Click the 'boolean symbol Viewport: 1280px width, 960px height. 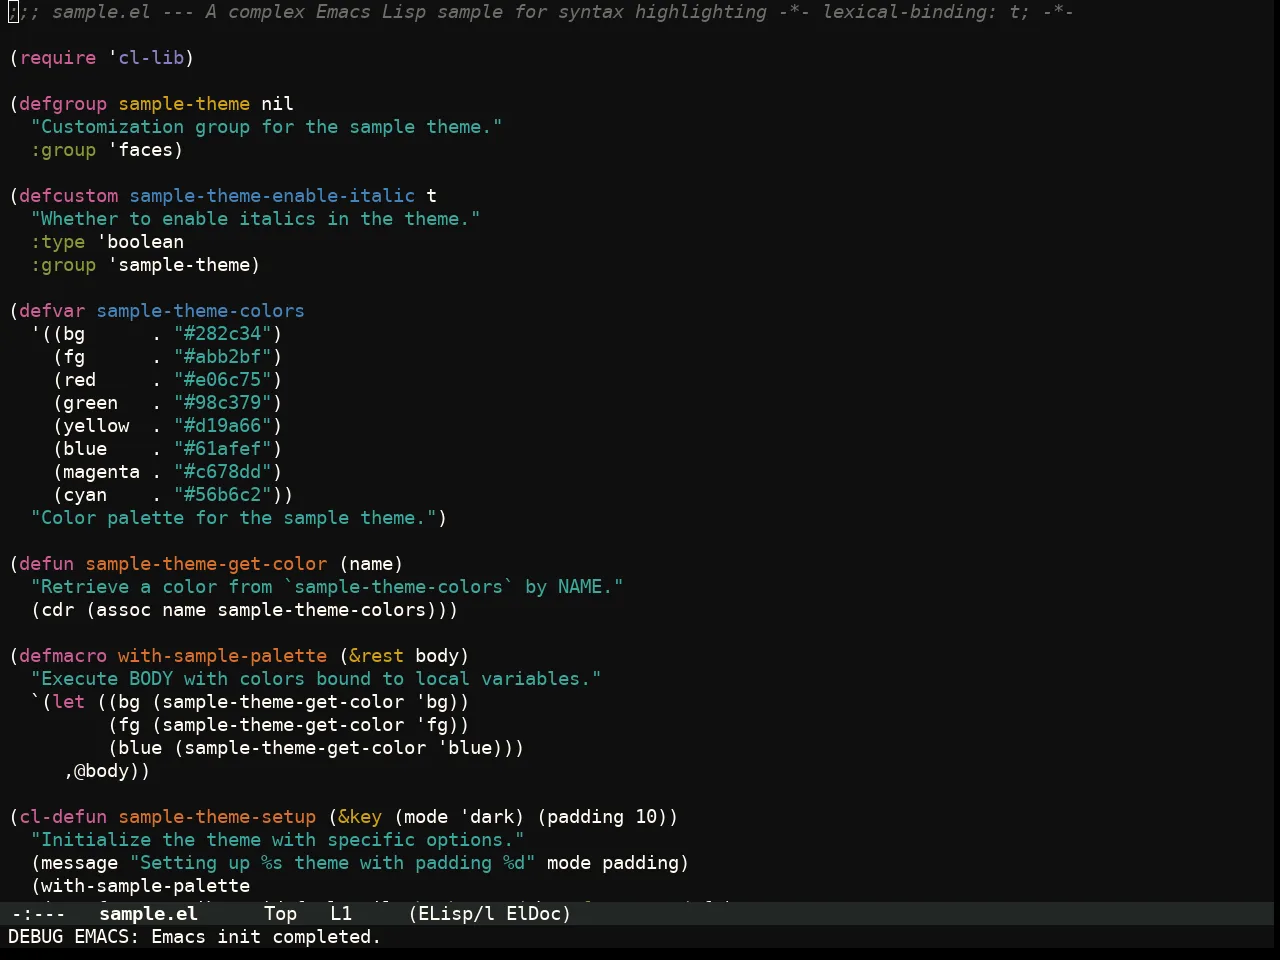[x=140, y=242]
